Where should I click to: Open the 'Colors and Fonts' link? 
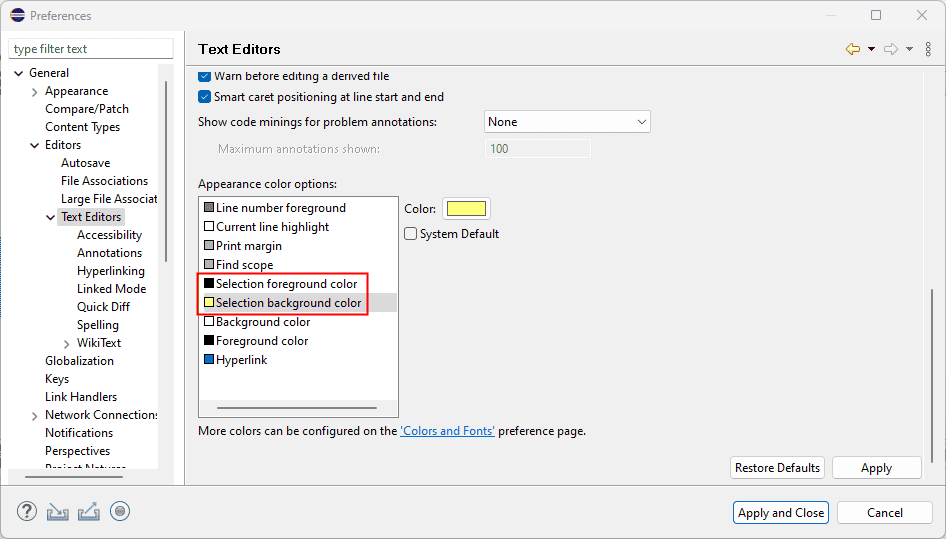pyautogui.click(x=447, y=431)
